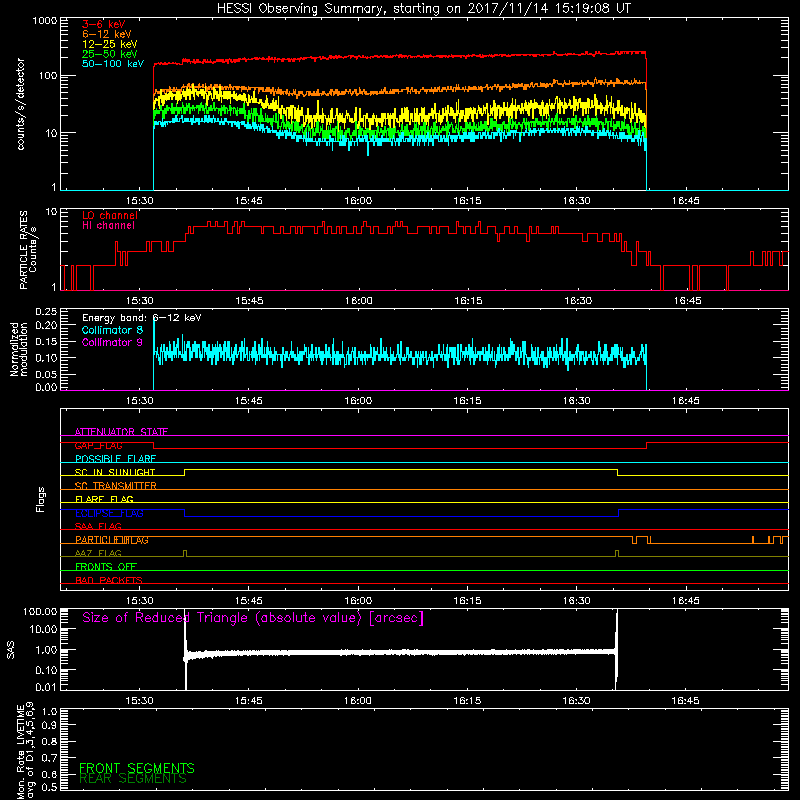Click the 'Energy band: 6-12 keV' label
The height and width of the screenshot is (800, 800).
[142, 318]
